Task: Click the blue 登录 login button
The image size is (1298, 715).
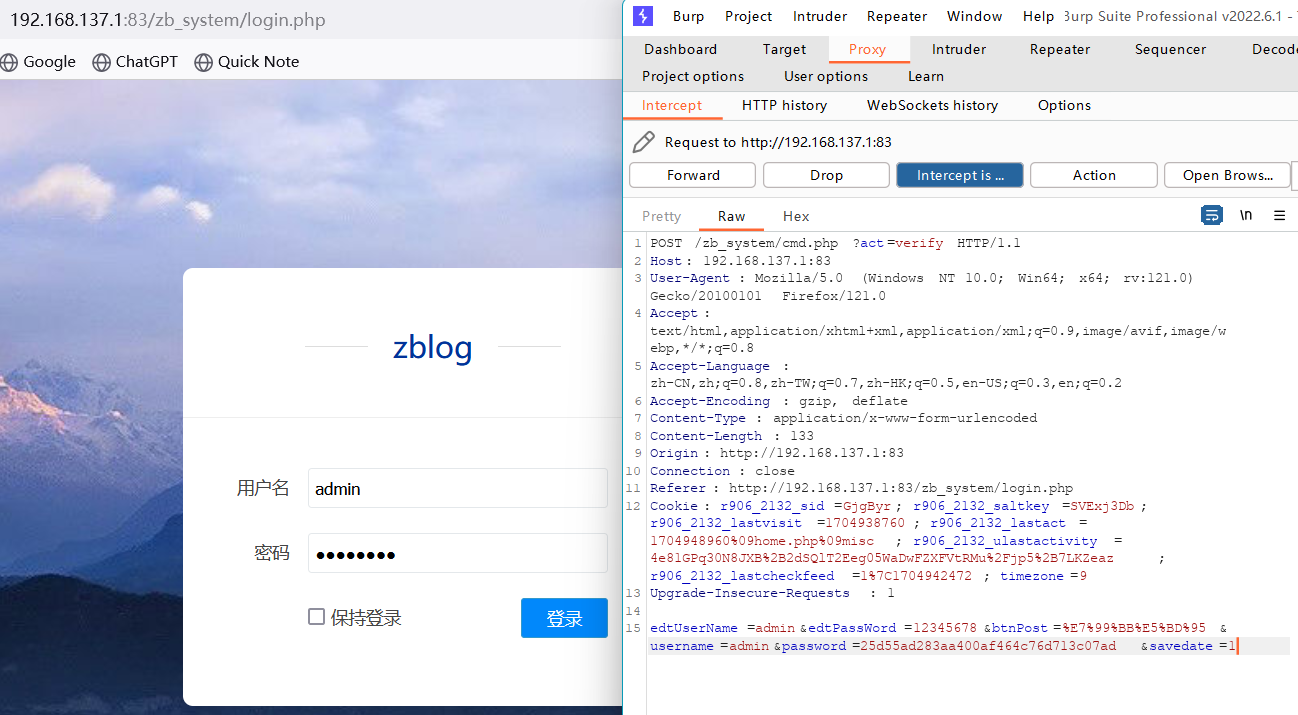Action: click(564, 618)
